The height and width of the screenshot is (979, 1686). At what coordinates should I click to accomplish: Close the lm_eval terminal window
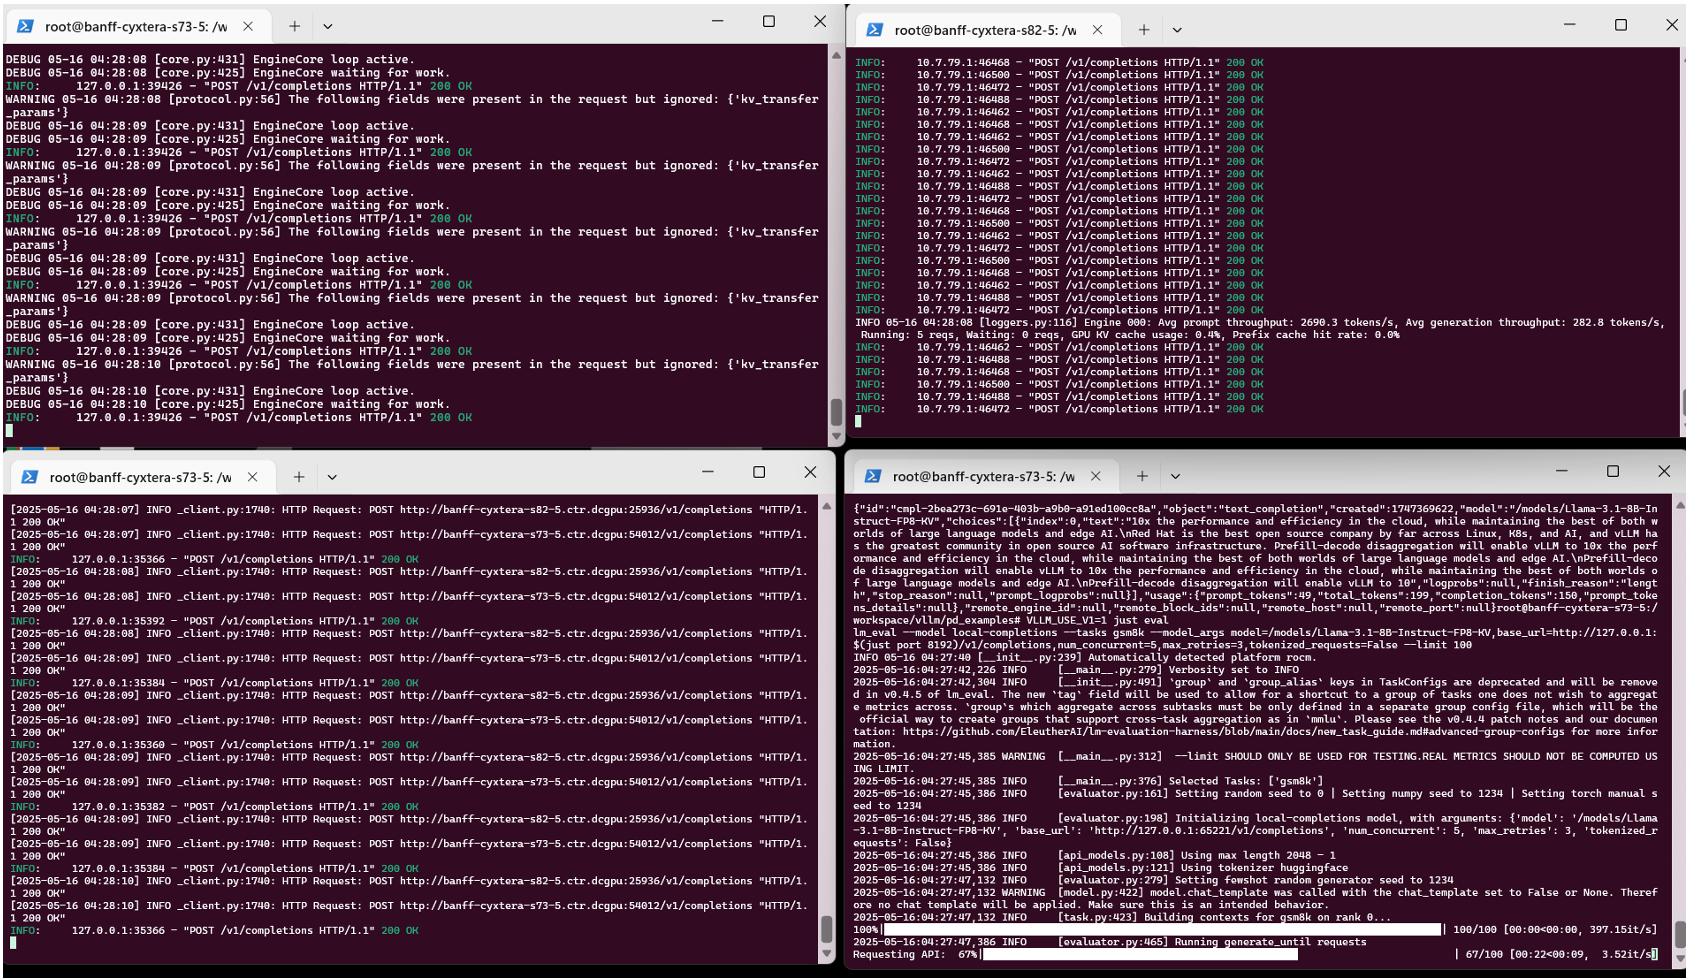point(1664,471)
